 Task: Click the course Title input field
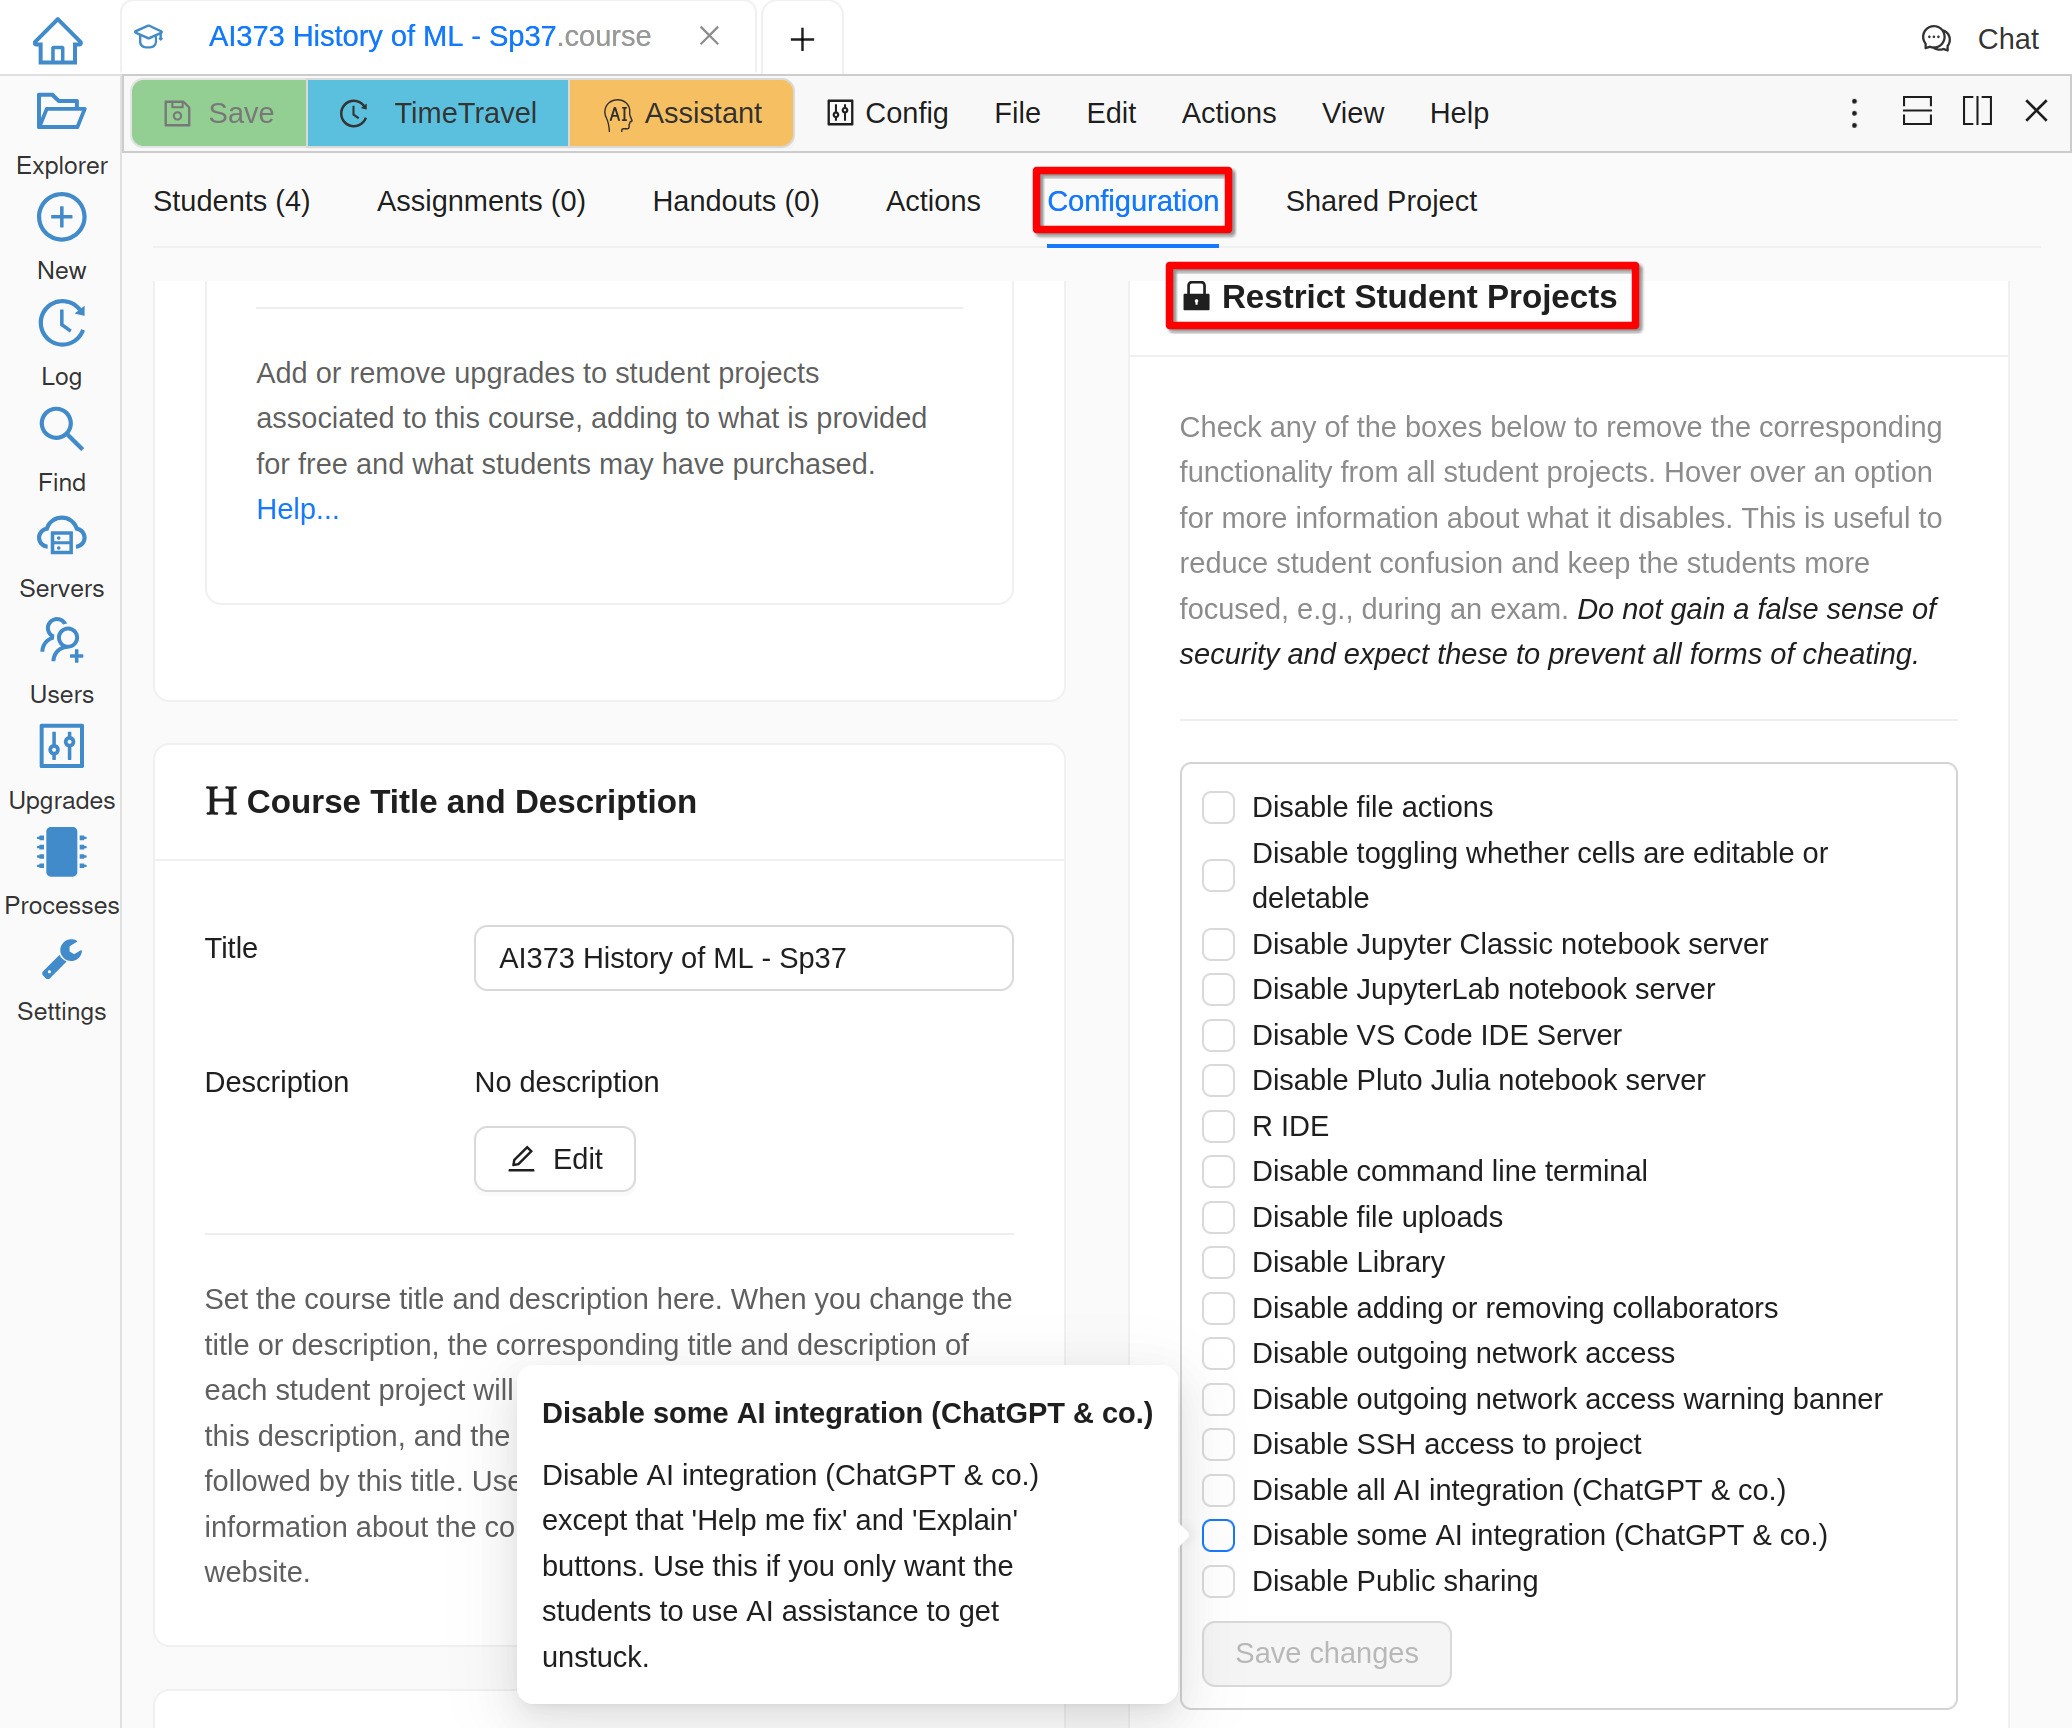point(743,958)
